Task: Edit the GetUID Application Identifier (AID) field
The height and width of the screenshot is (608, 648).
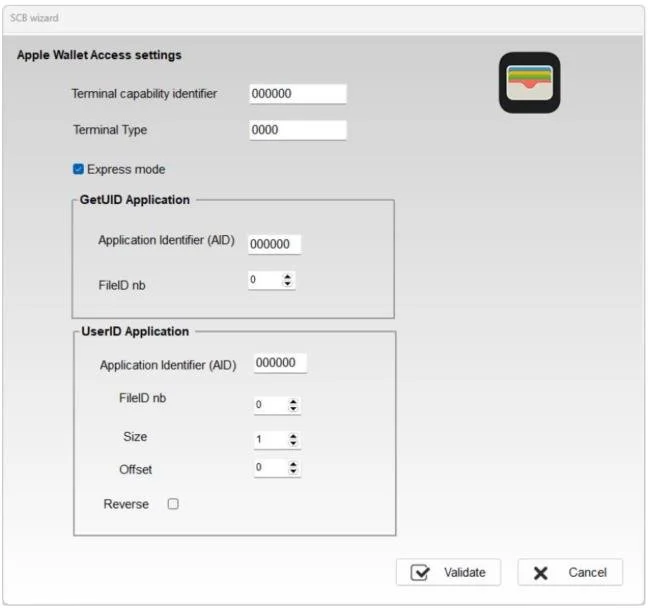Action: tap(274, 244)
